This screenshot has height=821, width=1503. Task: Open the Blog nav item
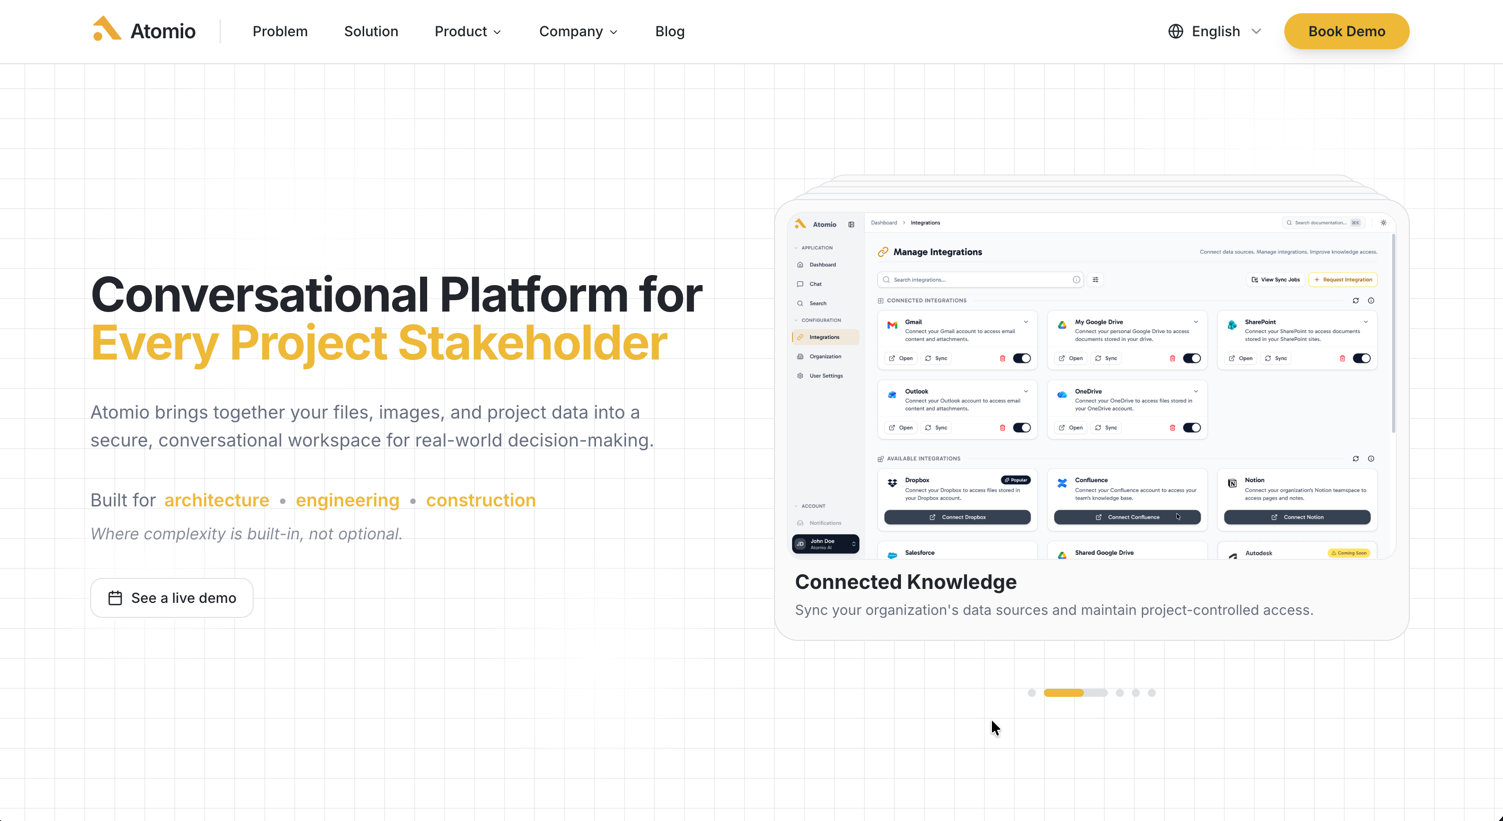[670, 31]
